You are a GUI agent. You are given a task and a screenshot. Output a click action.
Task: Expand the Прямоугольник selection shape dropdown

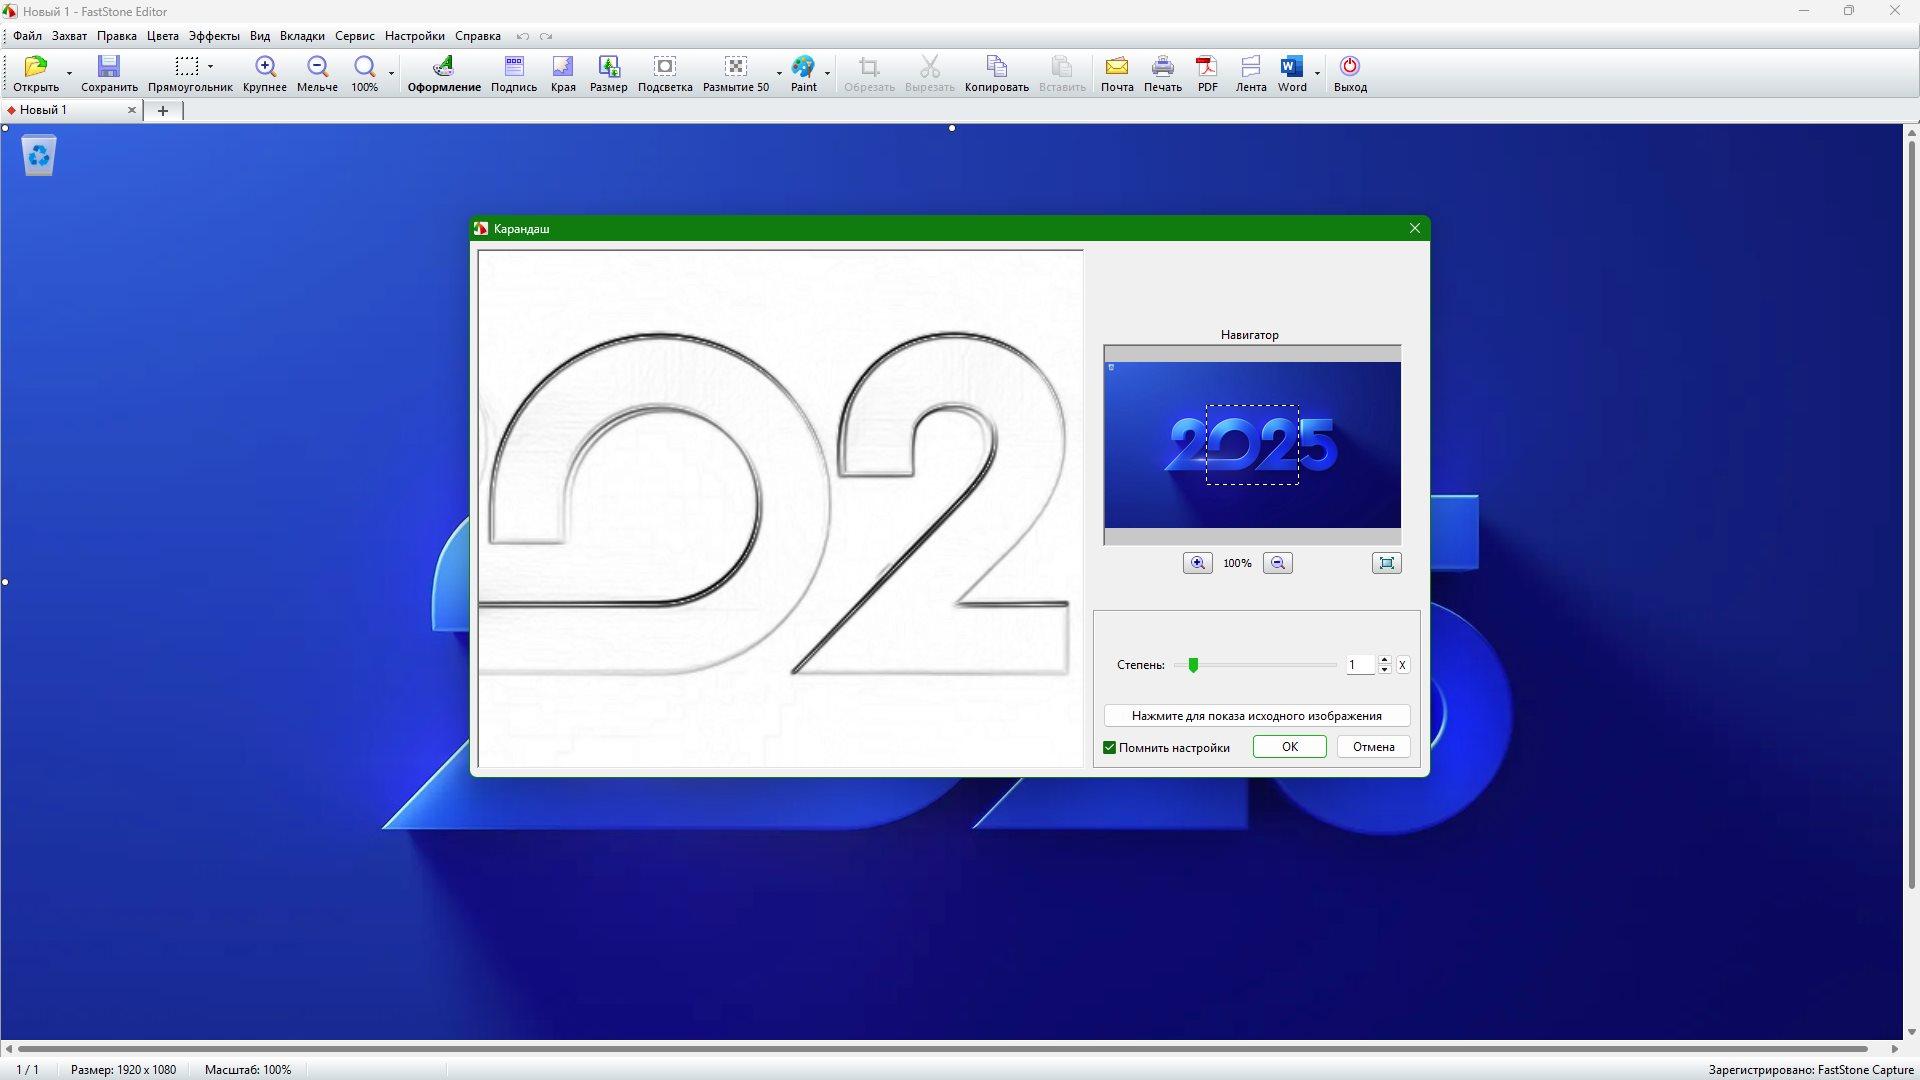pos(211,67)
